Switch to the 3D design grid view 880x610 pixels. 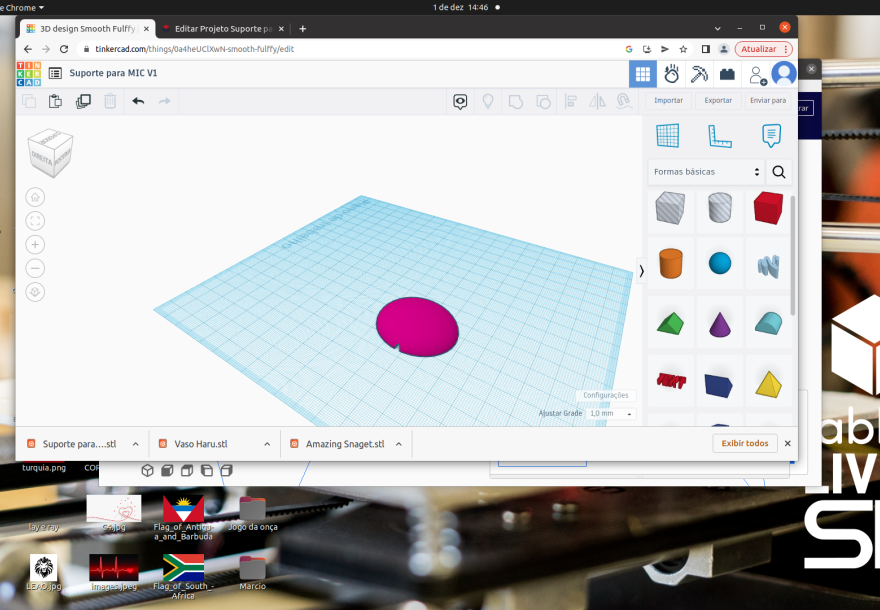tap(643, 74)
